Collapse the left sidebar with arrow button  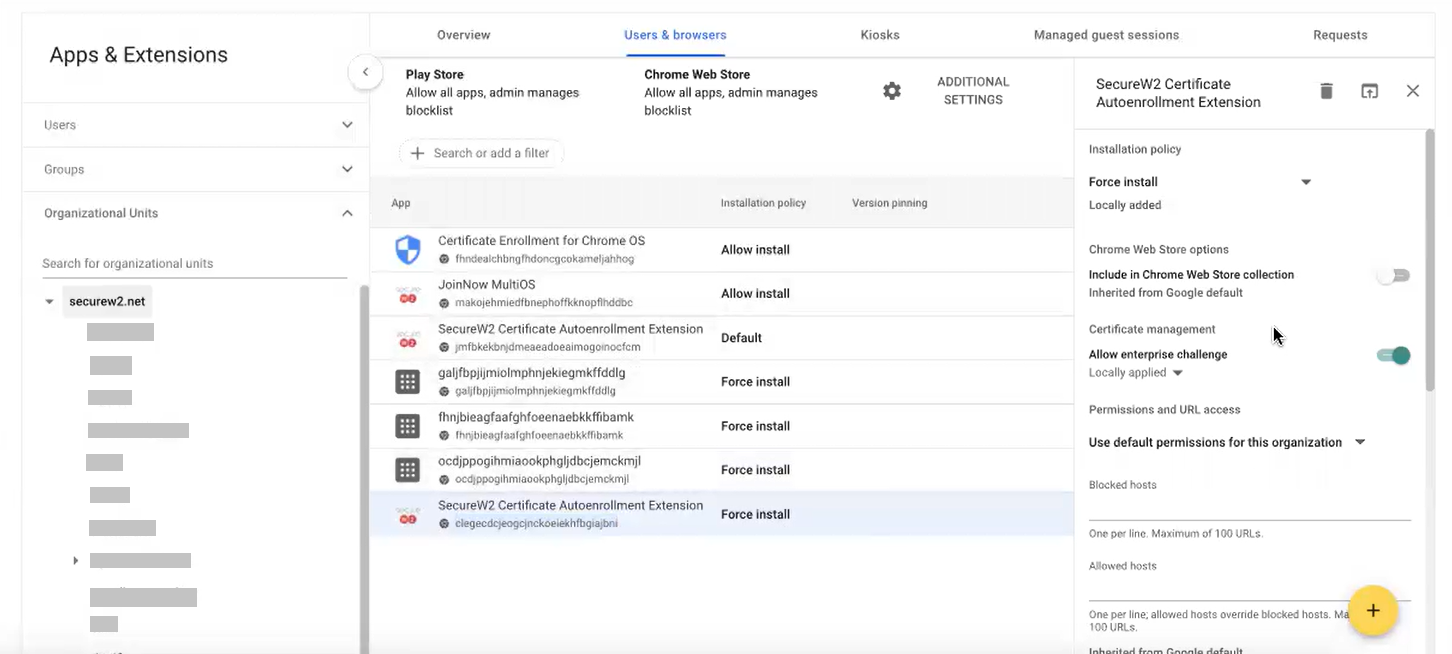click(365, 72)
